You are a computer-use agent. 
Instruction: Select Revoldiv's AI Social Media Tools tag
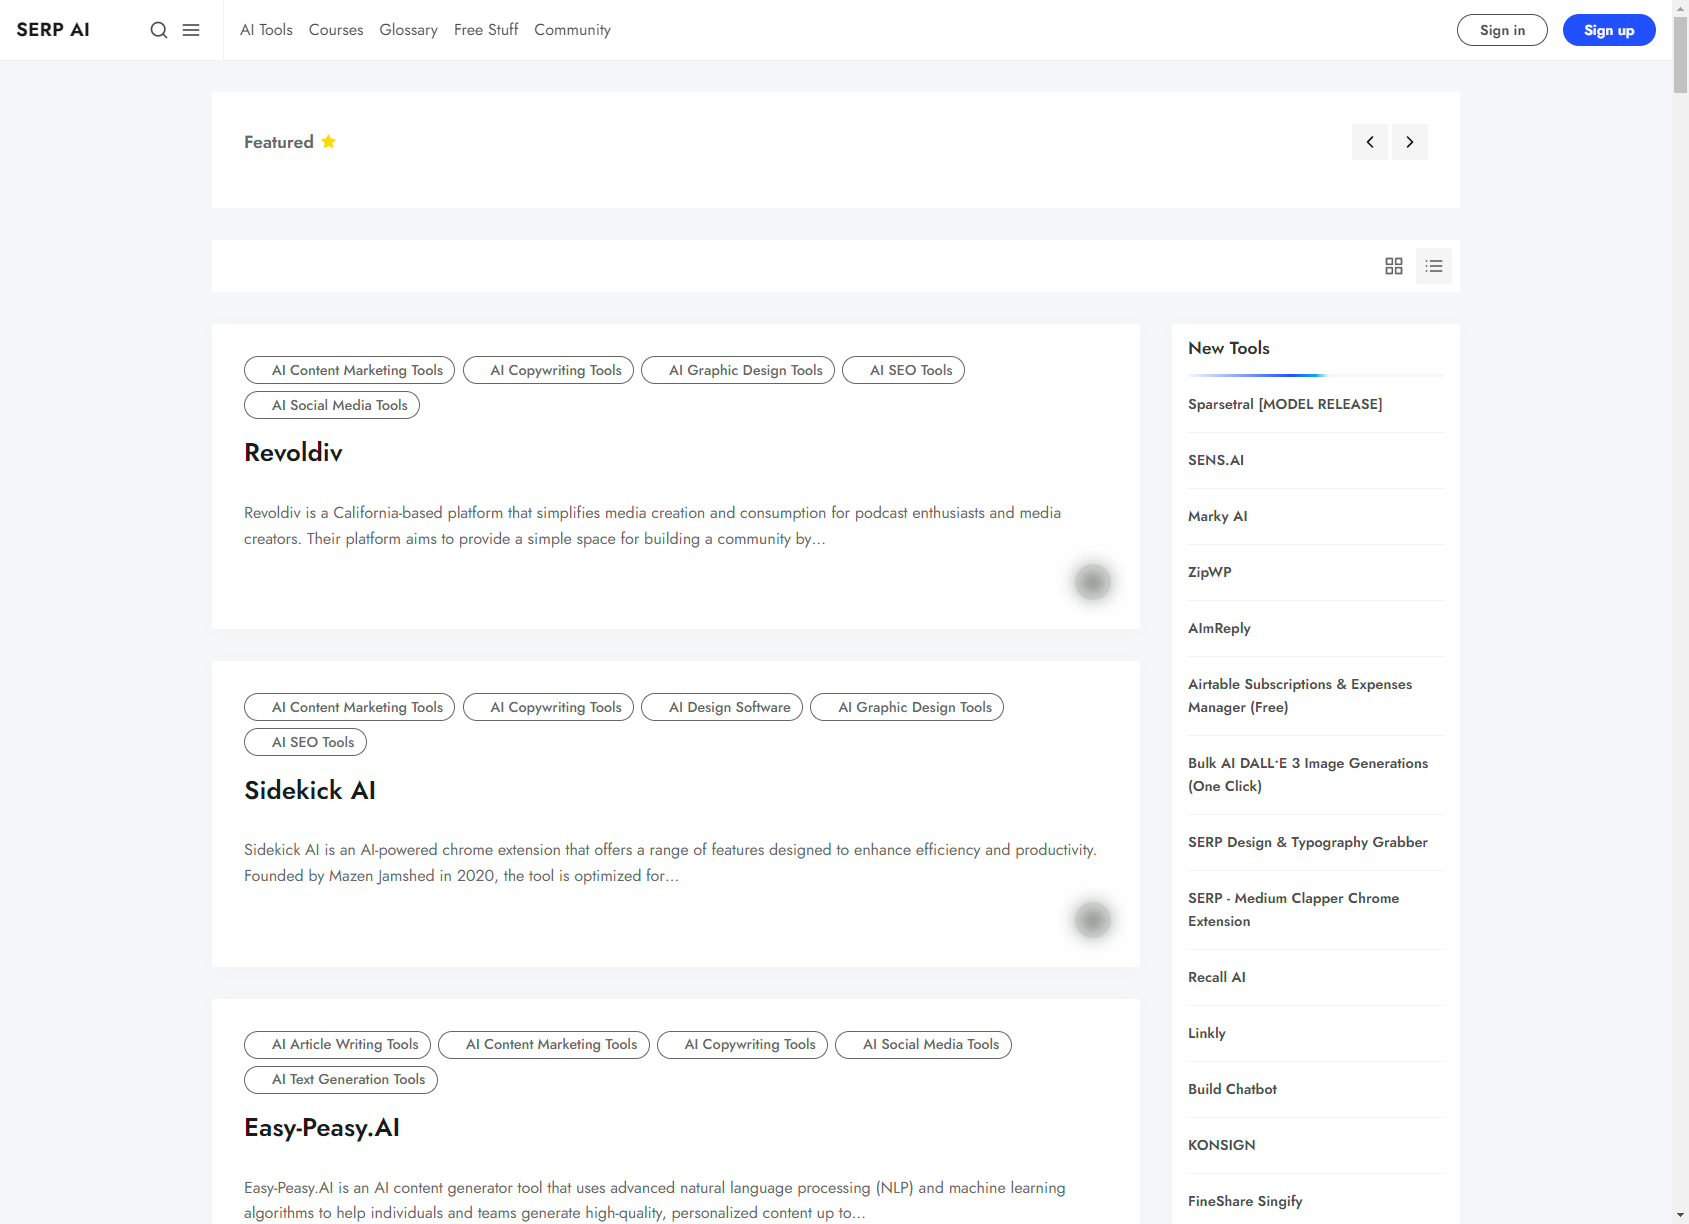coord(332,405)
